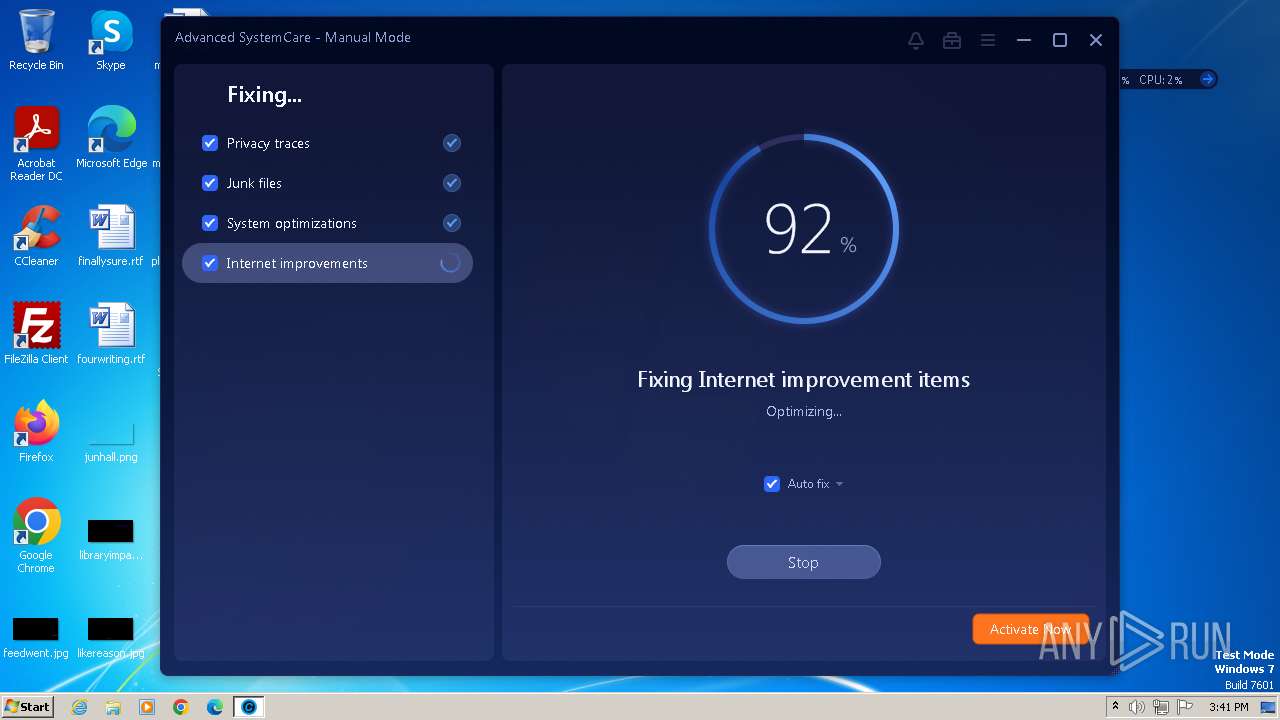Image resolution: width=1280 pixels, height=720 pixels.
Task: Uncheck the System optimizations checkbox
Action: (210, 223)
